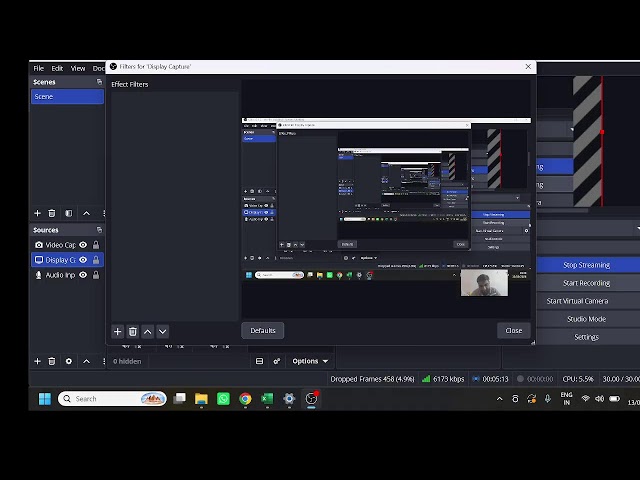Click Stop Streaming

(x=587, y=265)
